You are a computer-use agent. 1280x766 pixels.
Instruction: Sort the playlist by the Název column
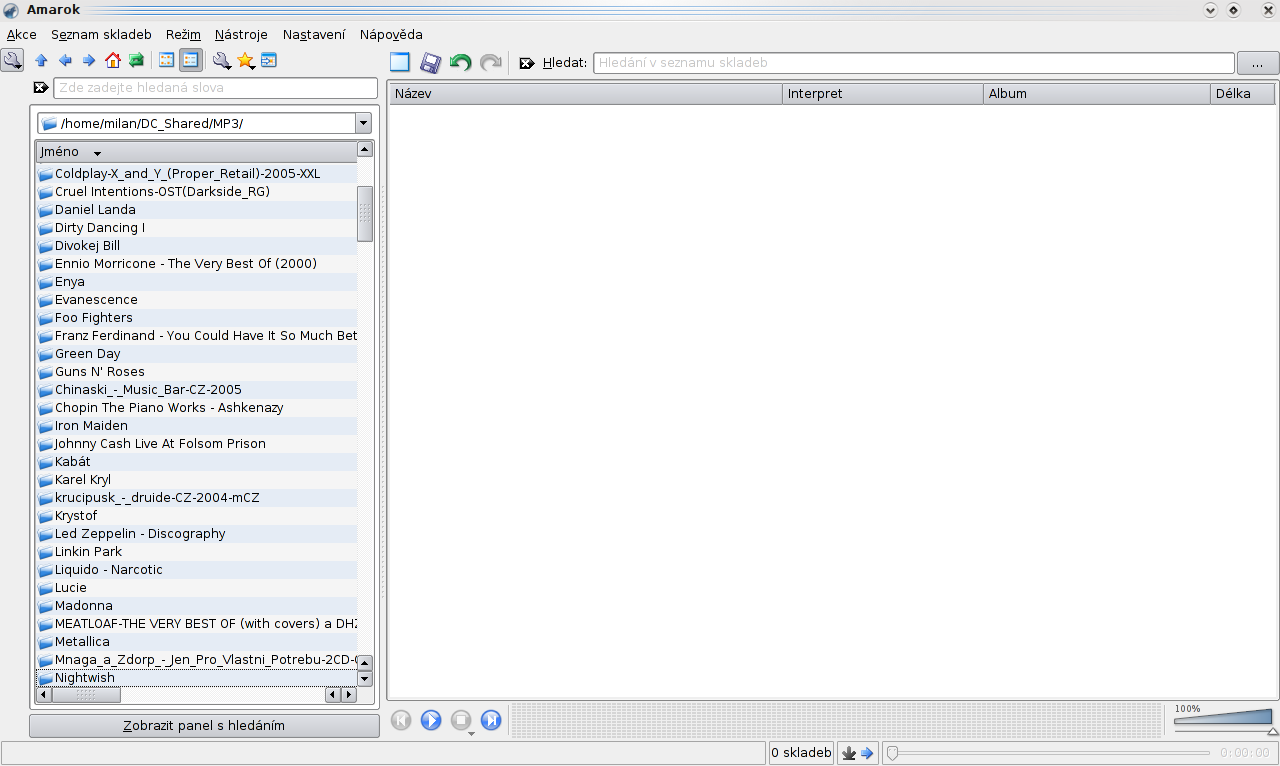[x=585, y=94]
